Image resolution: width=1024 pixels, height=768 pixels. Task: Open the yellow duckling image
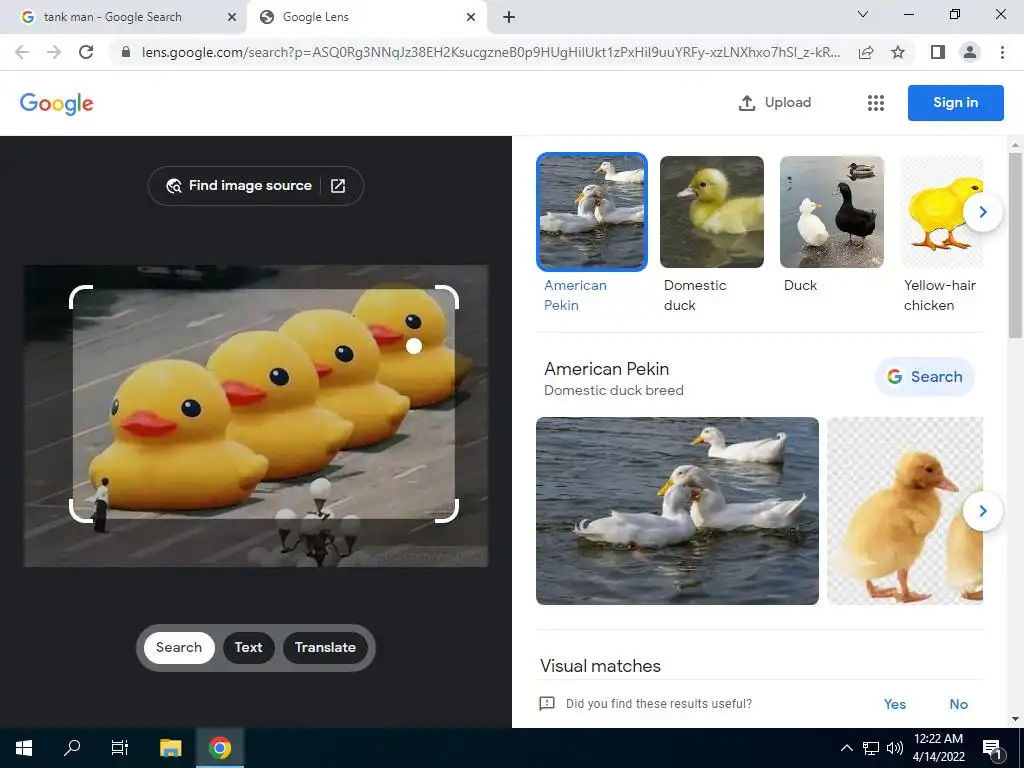pos(905,511)
